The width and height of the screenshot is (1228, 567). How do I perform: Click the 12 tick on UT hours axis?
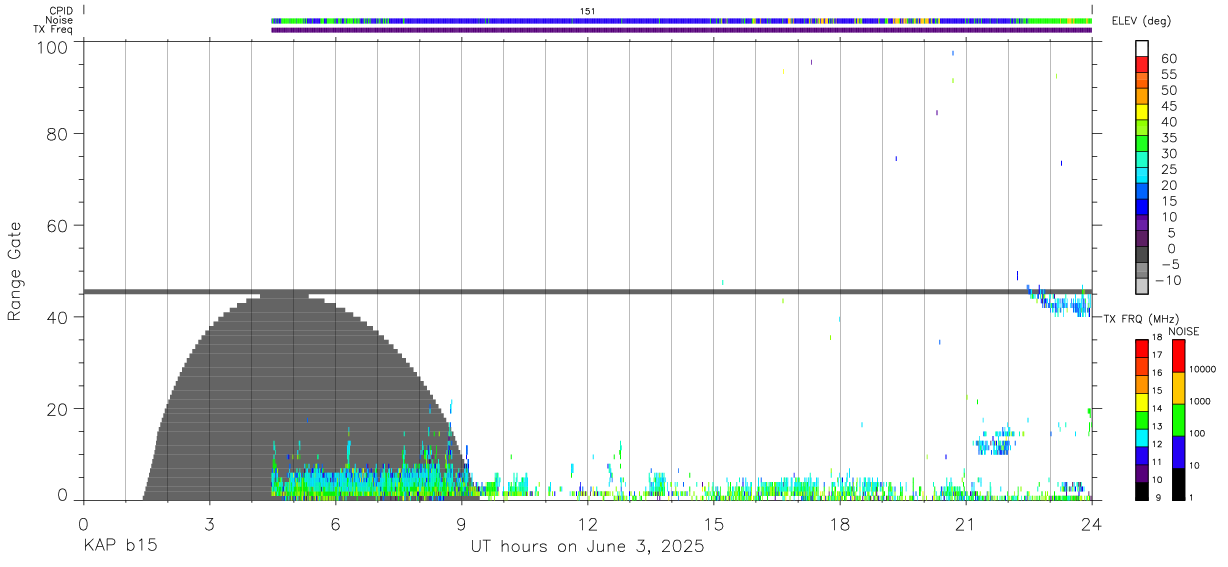click(x=587, y=525)
